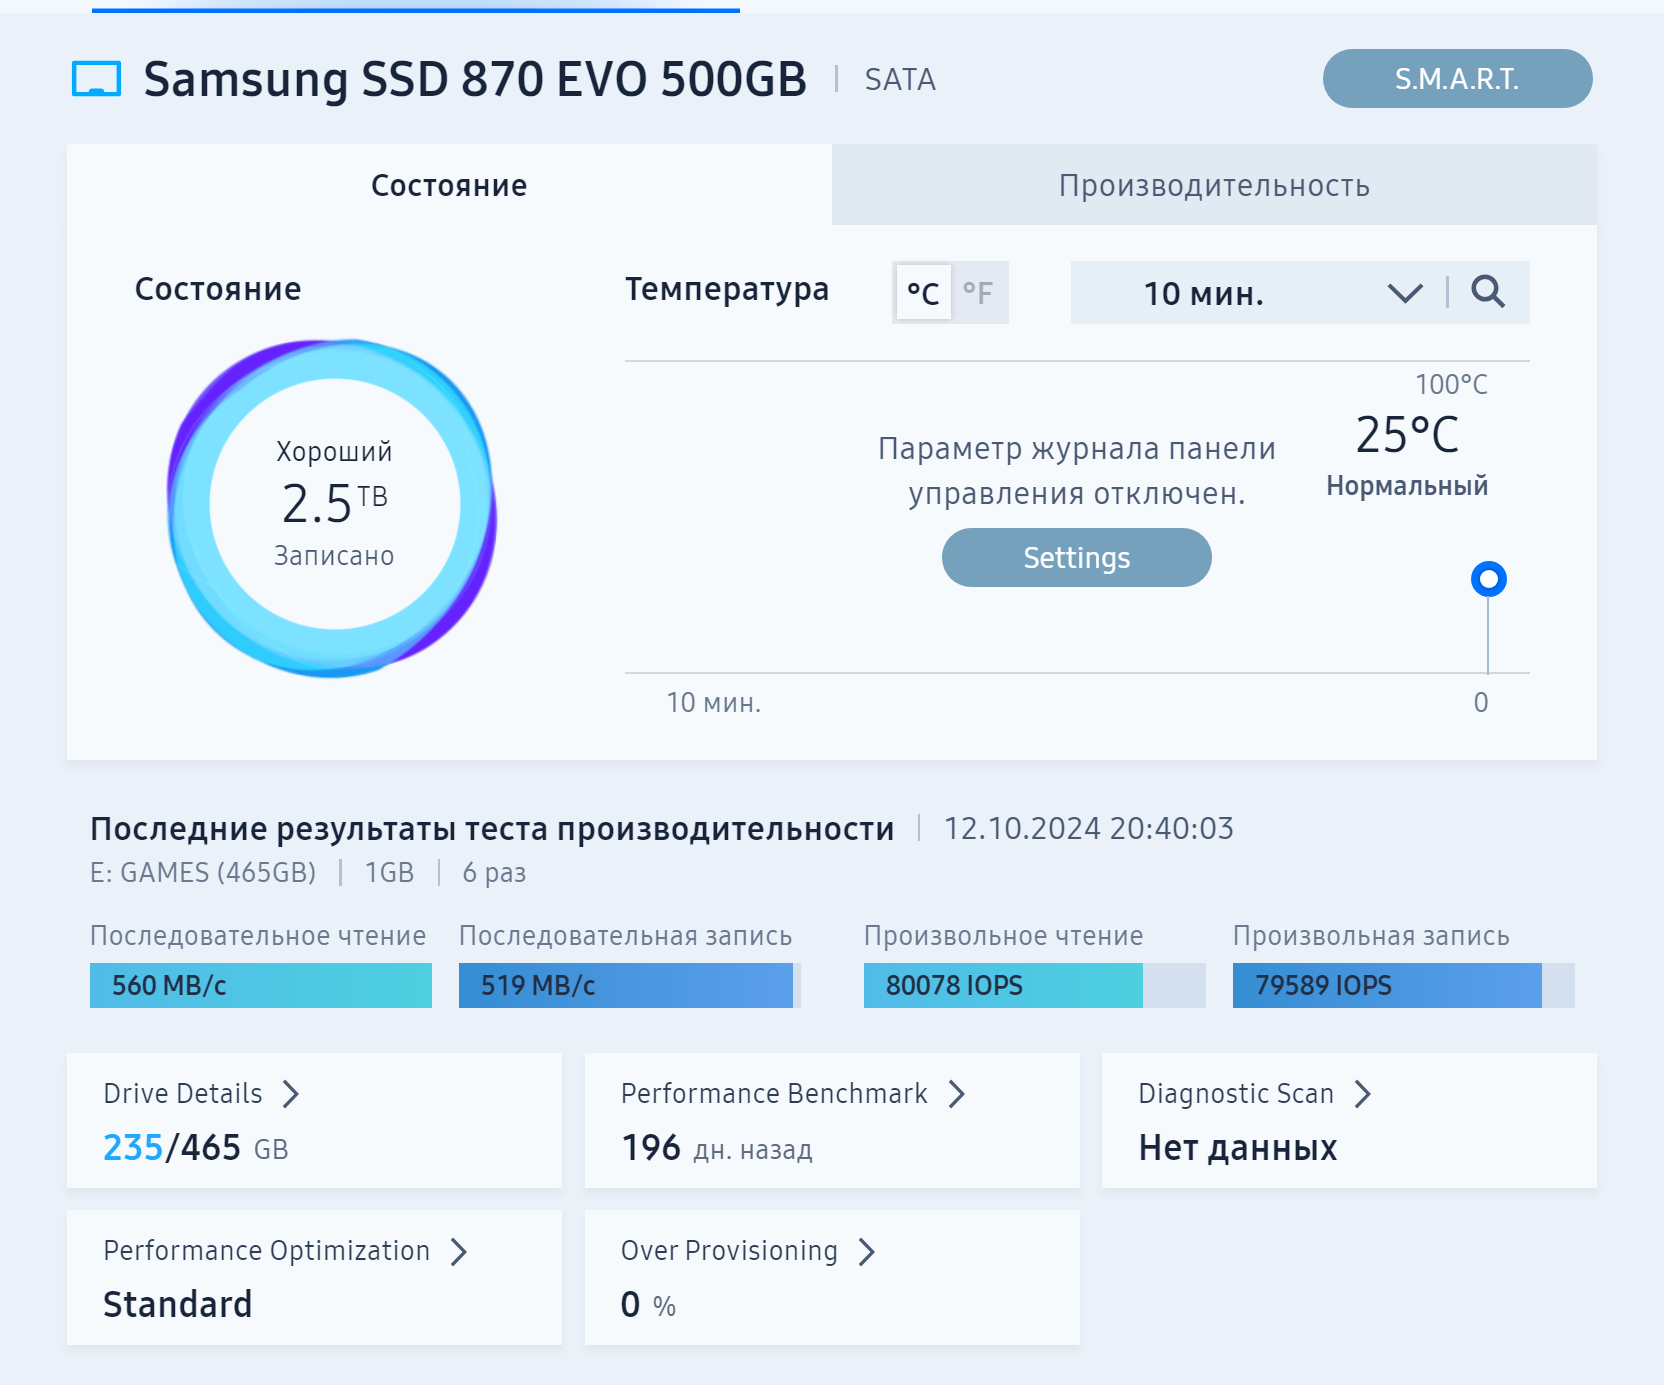Click the 560 MB/с sequential read bar
1664x1385 pixels.
pos(261,985)
